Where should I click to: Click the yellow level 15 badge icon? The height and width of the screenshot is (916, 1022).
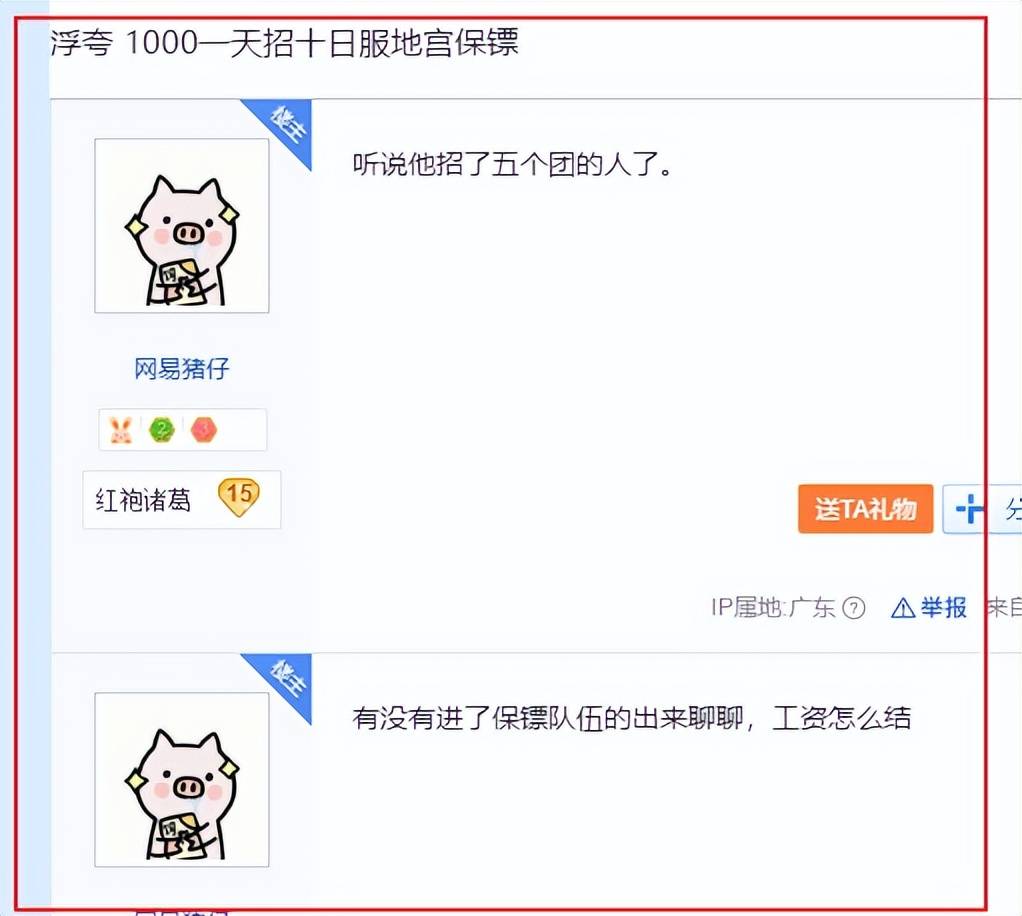click(239, 497)
